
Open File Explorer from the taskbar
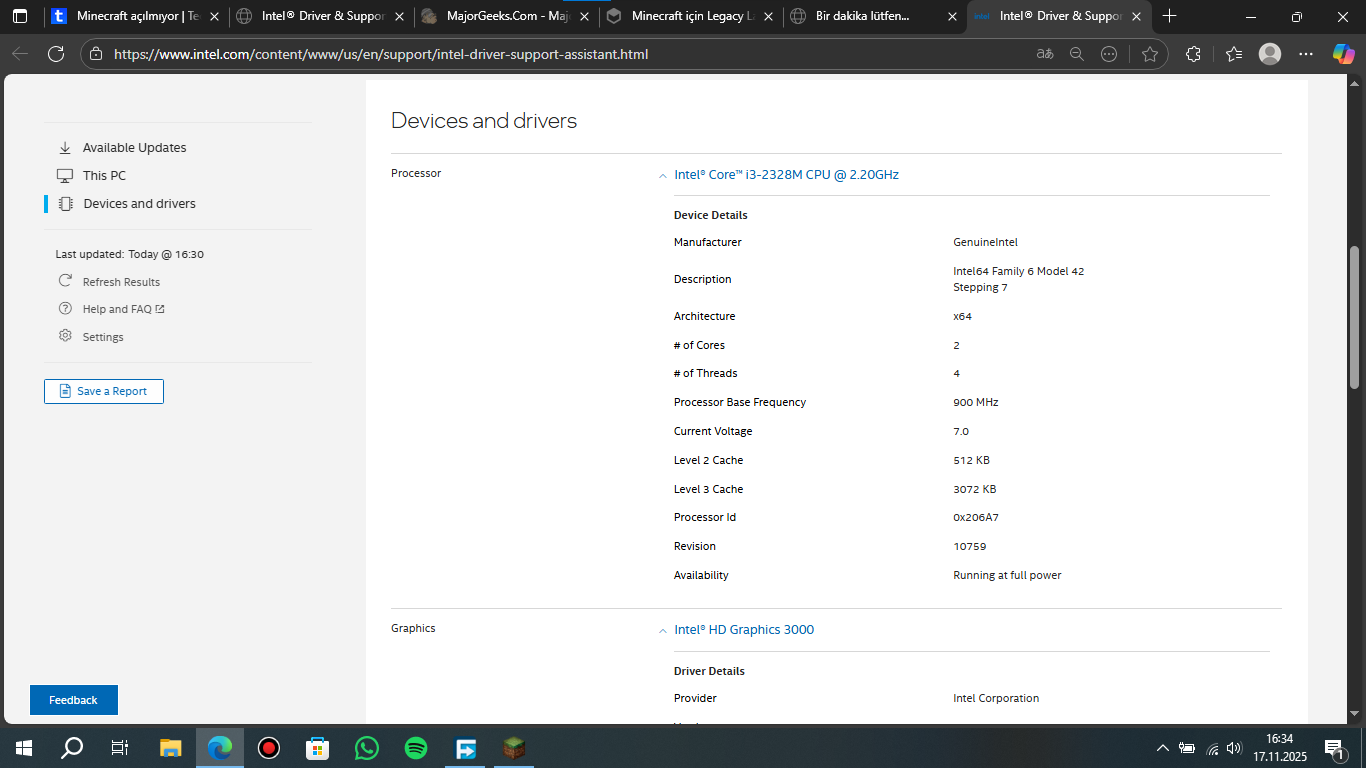[x=171, y=748]
